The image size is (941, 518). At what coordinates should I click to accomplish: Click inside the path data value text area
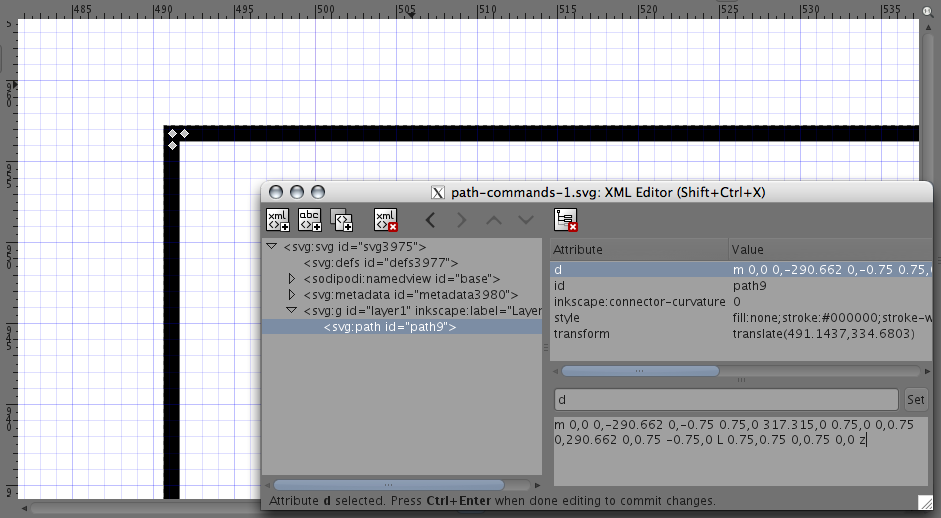tap(741, 450)
